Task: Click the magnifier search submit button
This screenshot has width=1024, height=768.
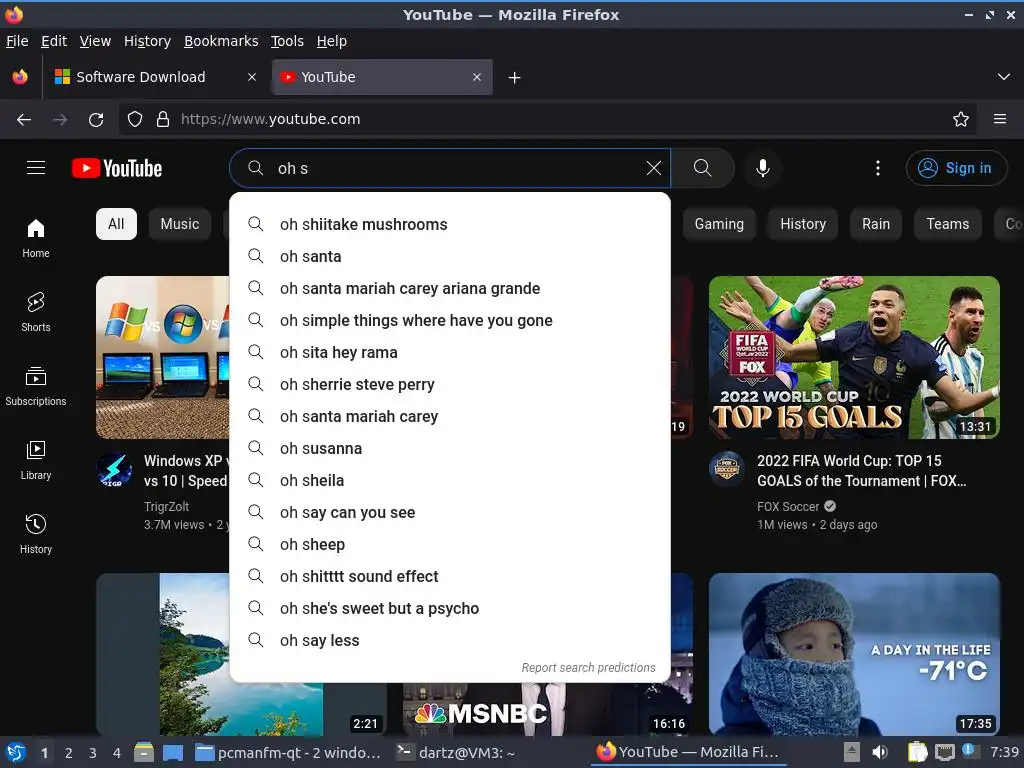Action: pos(703,168)
